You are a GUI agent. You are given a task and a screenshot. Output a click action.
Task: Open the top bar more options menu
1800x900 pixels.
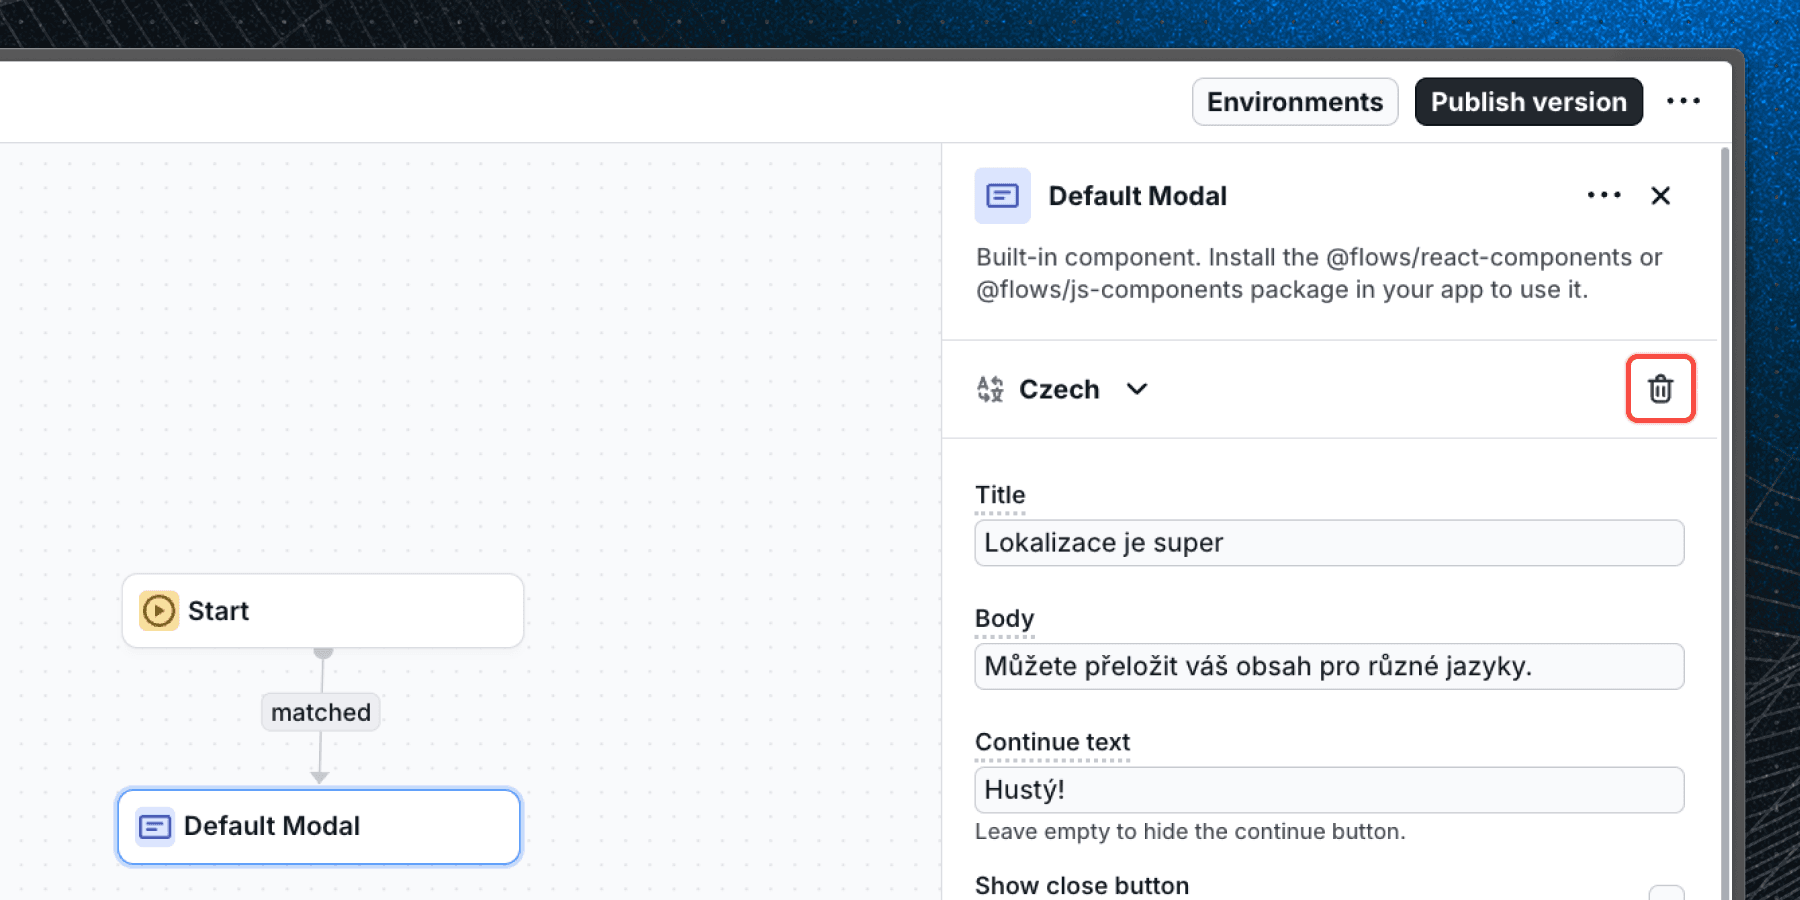(1683, 101)
